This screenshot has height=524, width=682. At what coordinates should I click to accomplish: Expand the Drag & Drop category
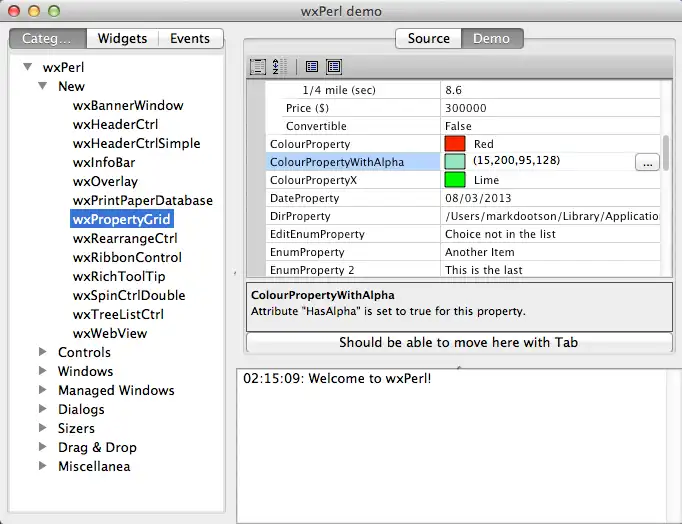point(43,447)
